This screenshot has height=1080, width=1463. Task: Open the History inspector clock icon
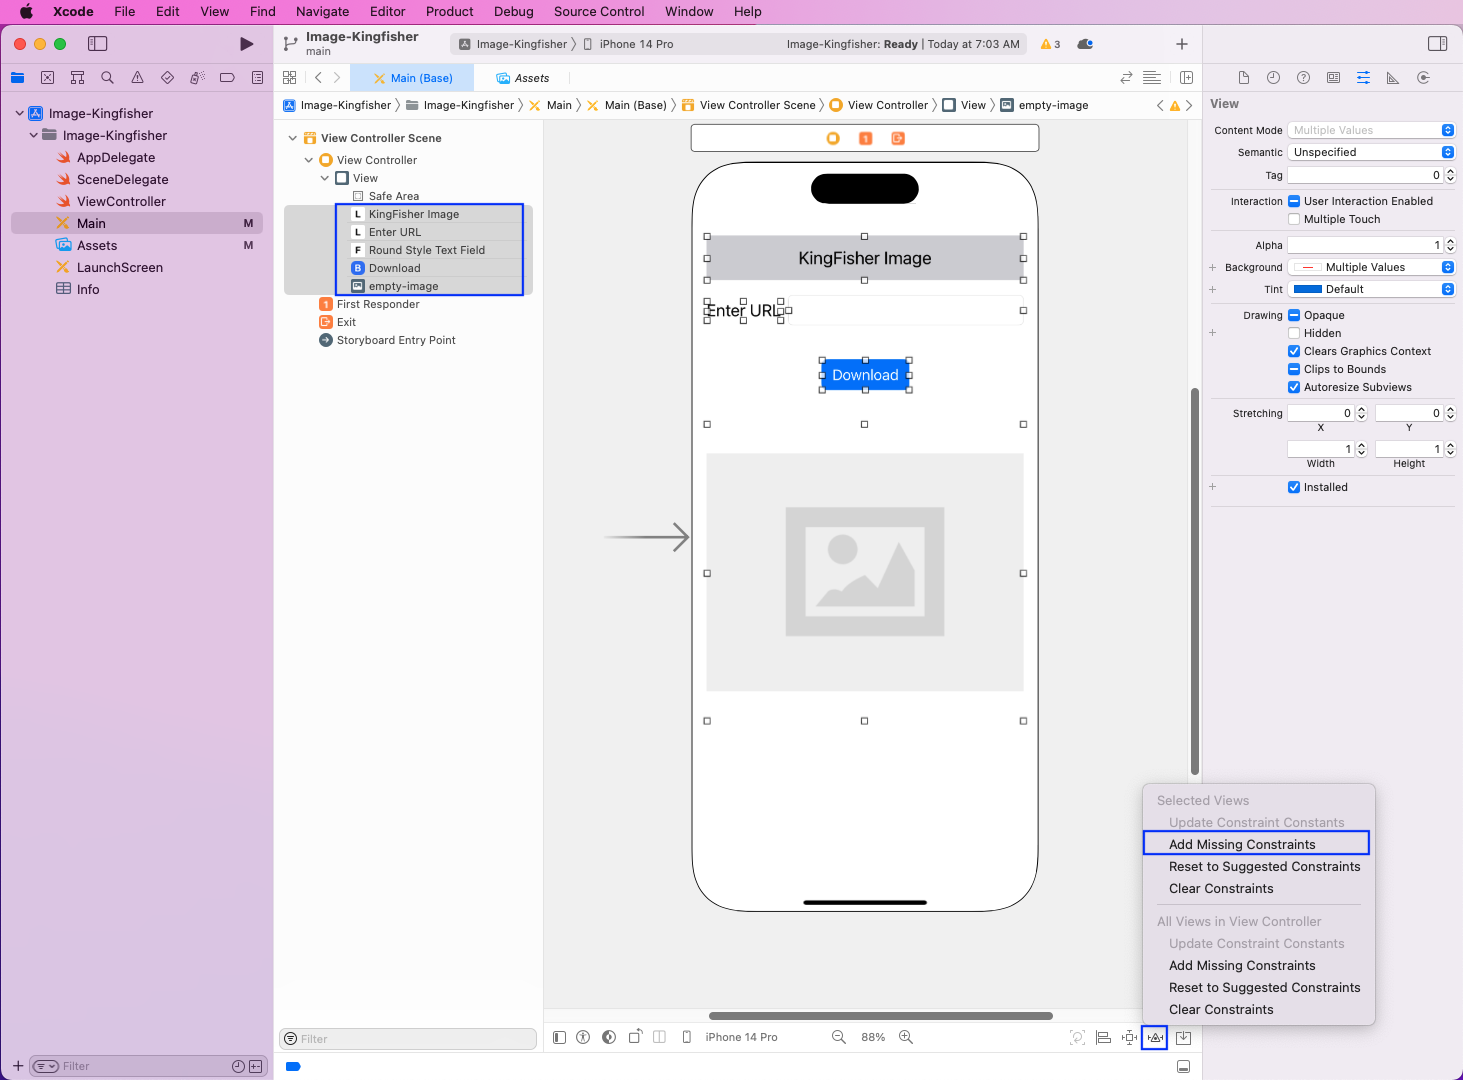pyautogui.click(x=1273, y=78)
